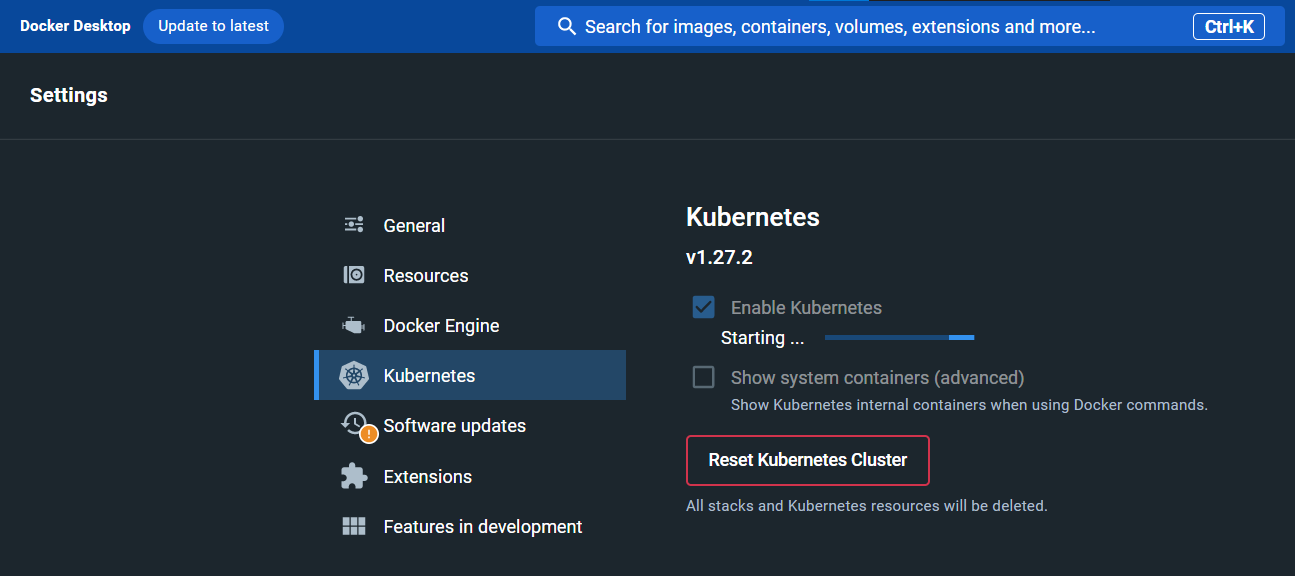Click the search magnifier icon
Image resolution: width=1295 pixels, height=576 pixels.
(567, 26)
